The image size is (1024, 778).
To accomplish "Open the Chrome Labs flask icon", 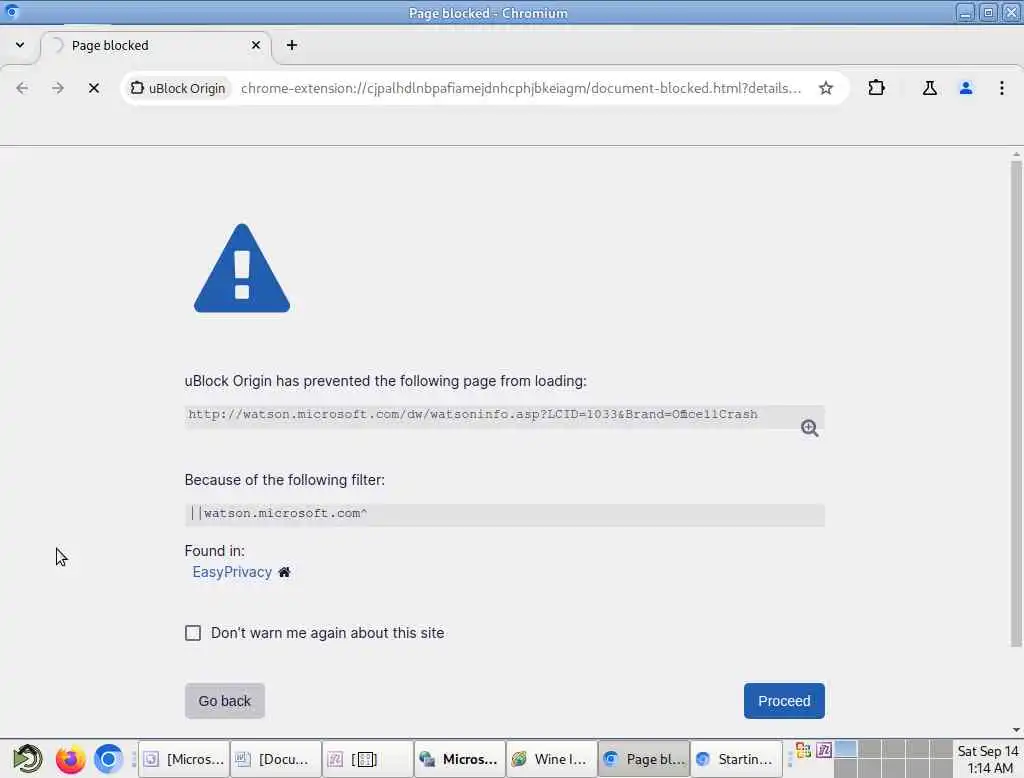I will [929, 88].
